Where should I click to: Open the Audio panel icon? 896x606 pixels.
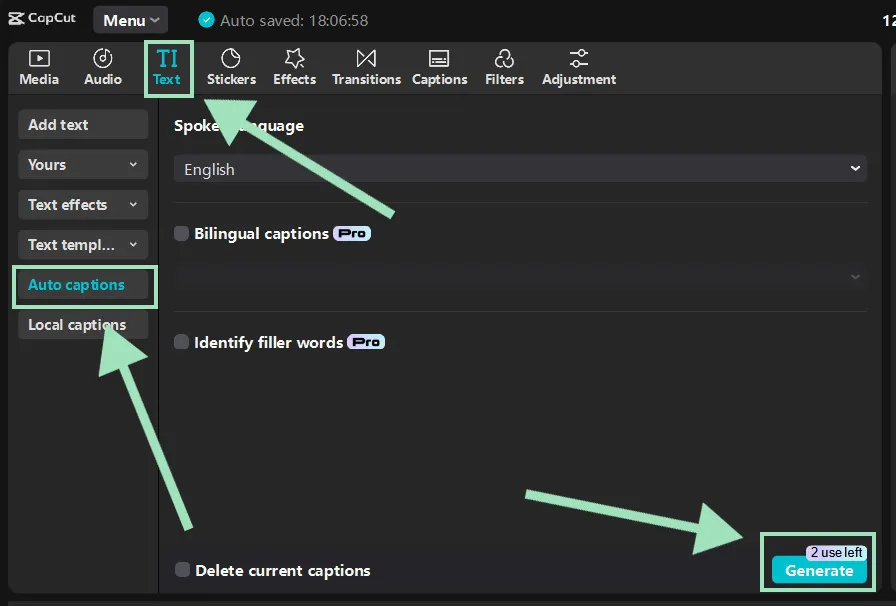[103, 58]
